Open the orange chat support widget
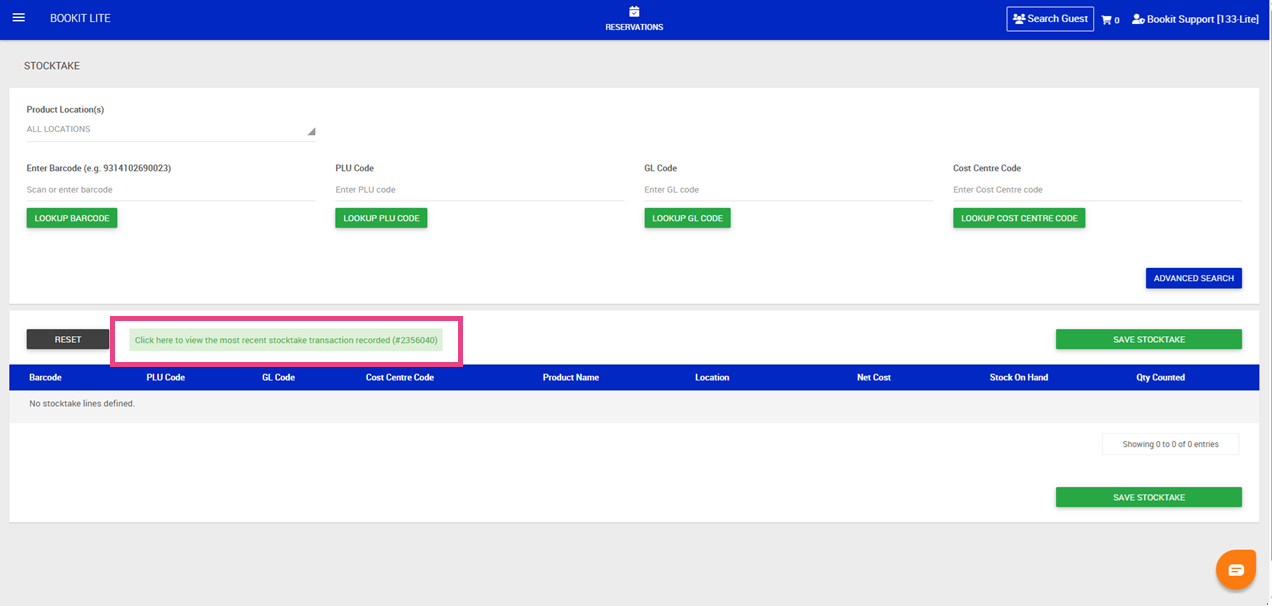The image size is (1272, 606). coord(1235,570)
